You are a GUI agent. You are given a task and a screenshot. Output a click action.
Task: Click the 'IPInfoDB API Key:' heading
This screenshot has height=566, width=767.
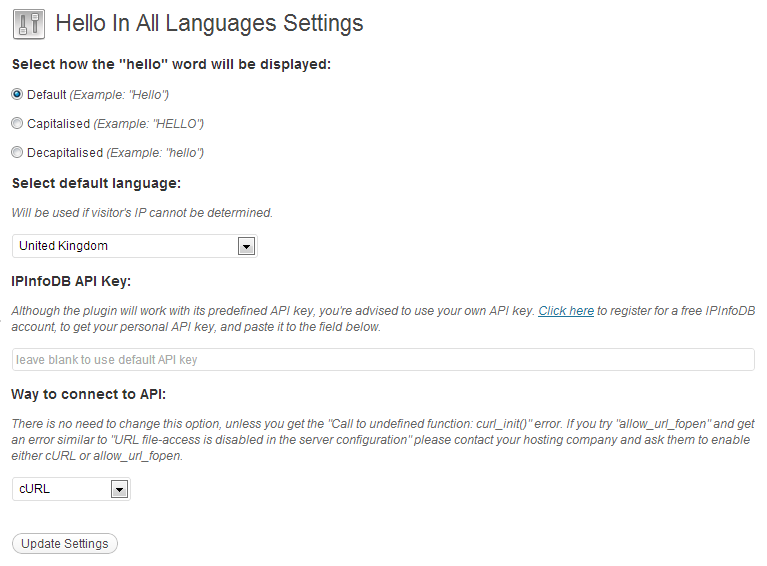[71, 281]
